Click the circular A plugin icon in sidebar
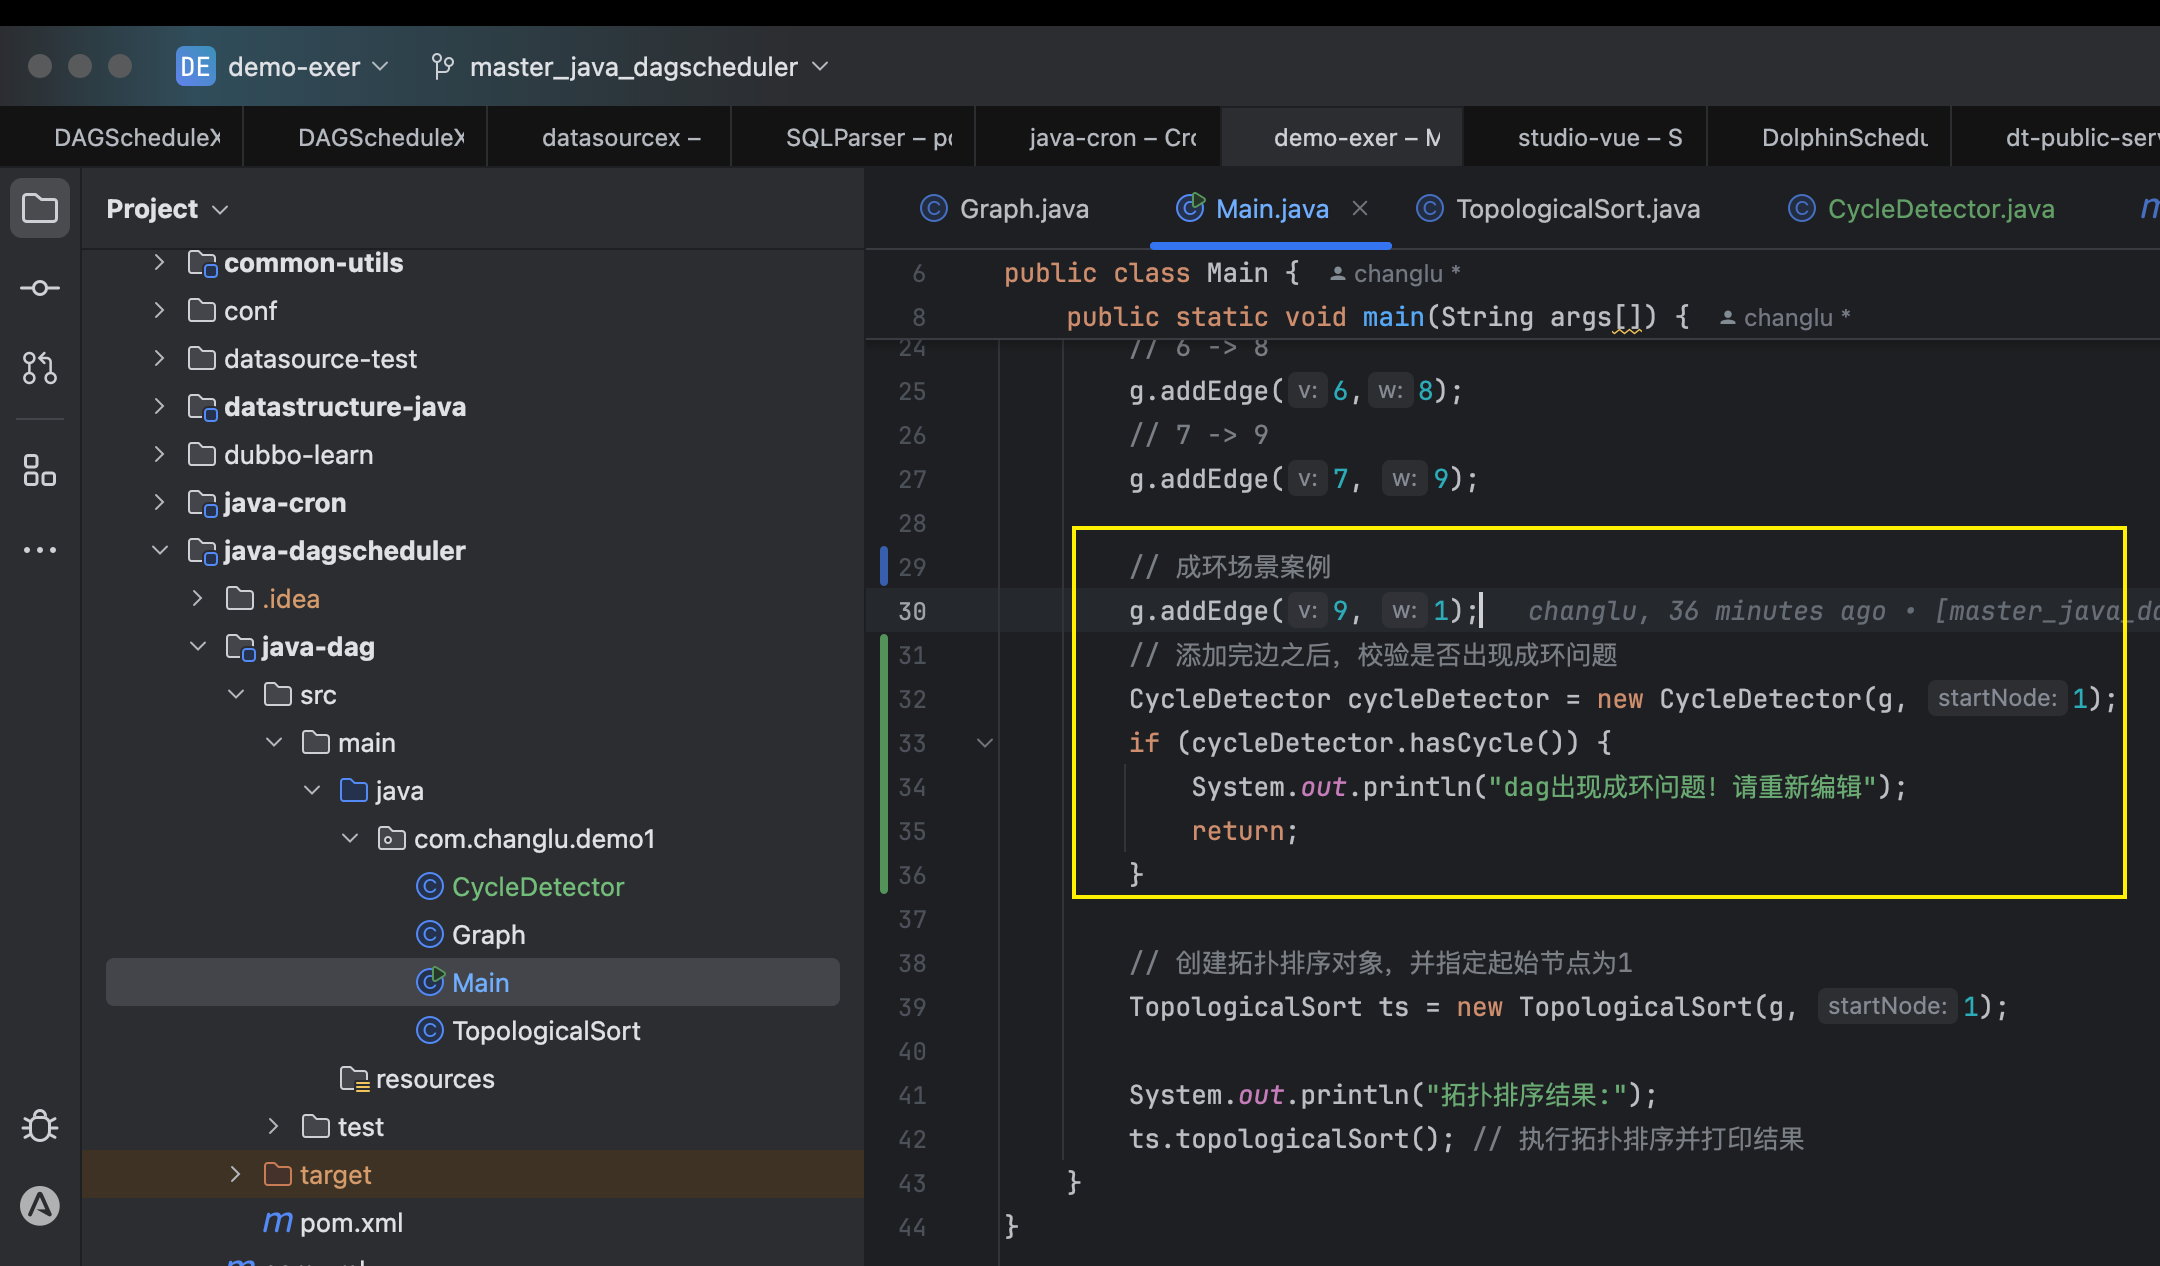This screenshot has height=1266, width=2160. coord(40,1206)
